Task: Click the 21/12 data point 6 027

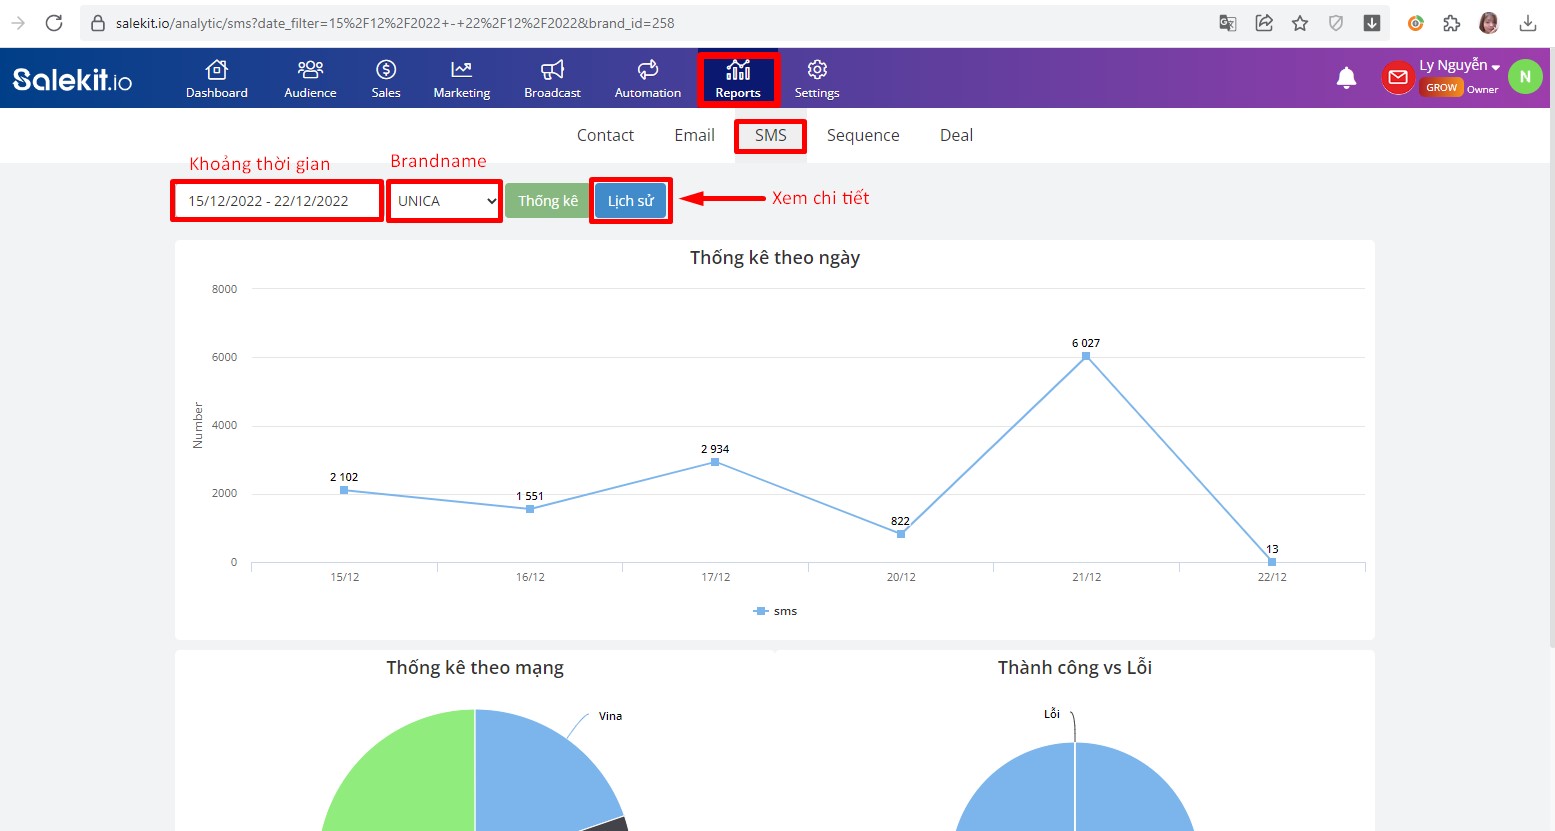Action: [x=1086, y=356]
